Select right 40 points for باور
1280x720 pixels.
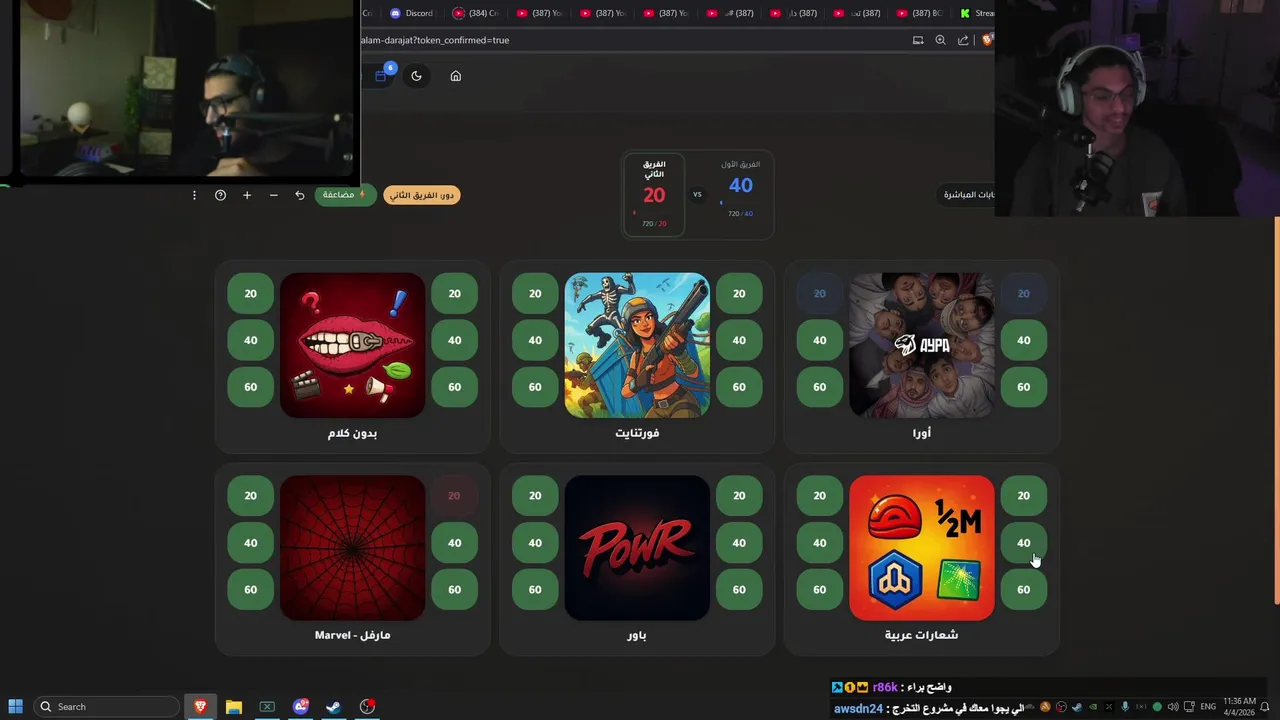(x=739, y=543)
